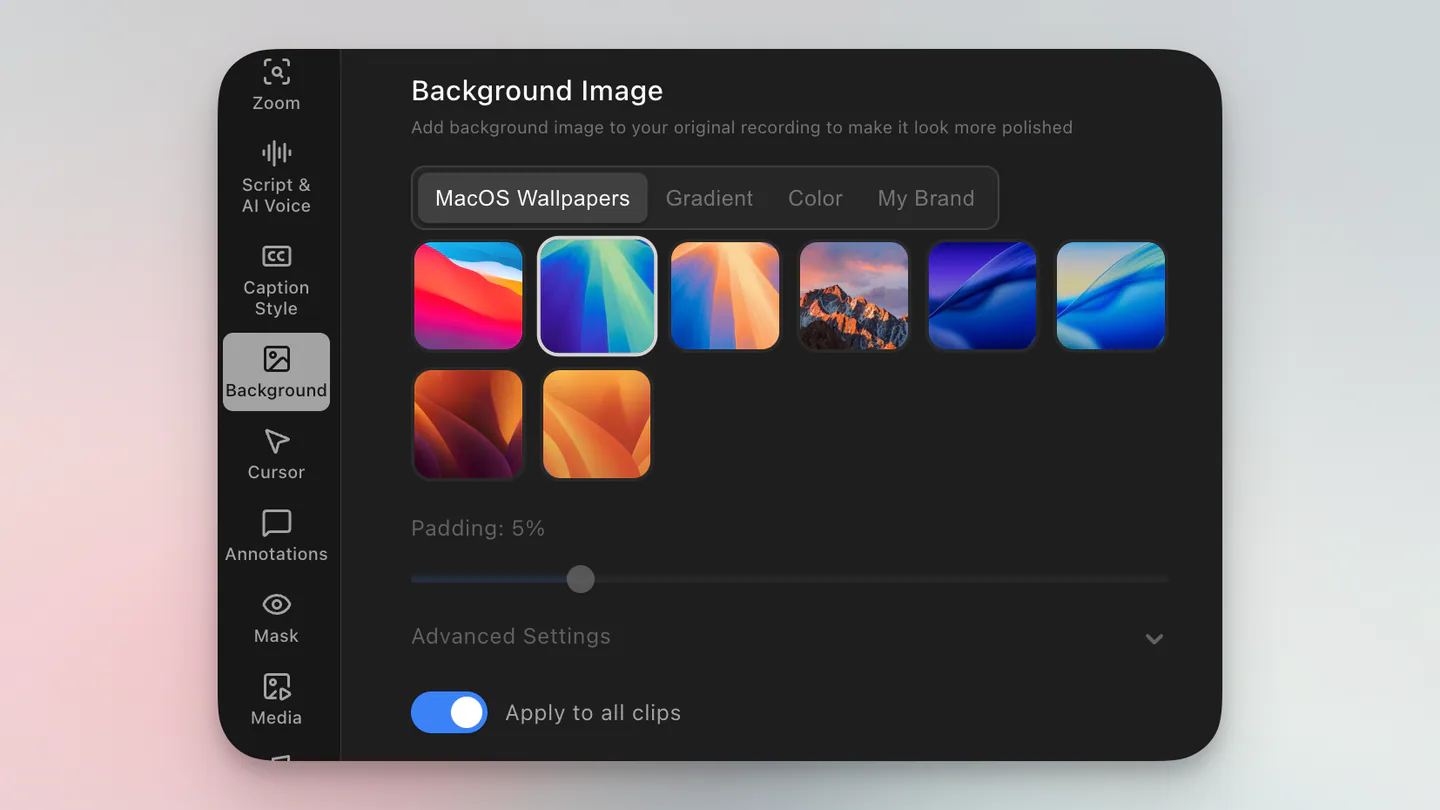
Task: Switch to the Gradient tab
Action: [709, 198]
